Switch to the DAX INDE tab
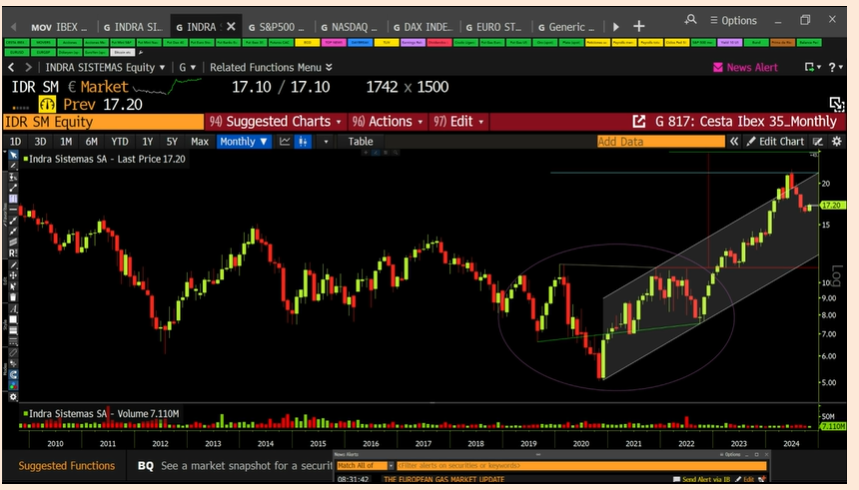 (x=422, y=26)
